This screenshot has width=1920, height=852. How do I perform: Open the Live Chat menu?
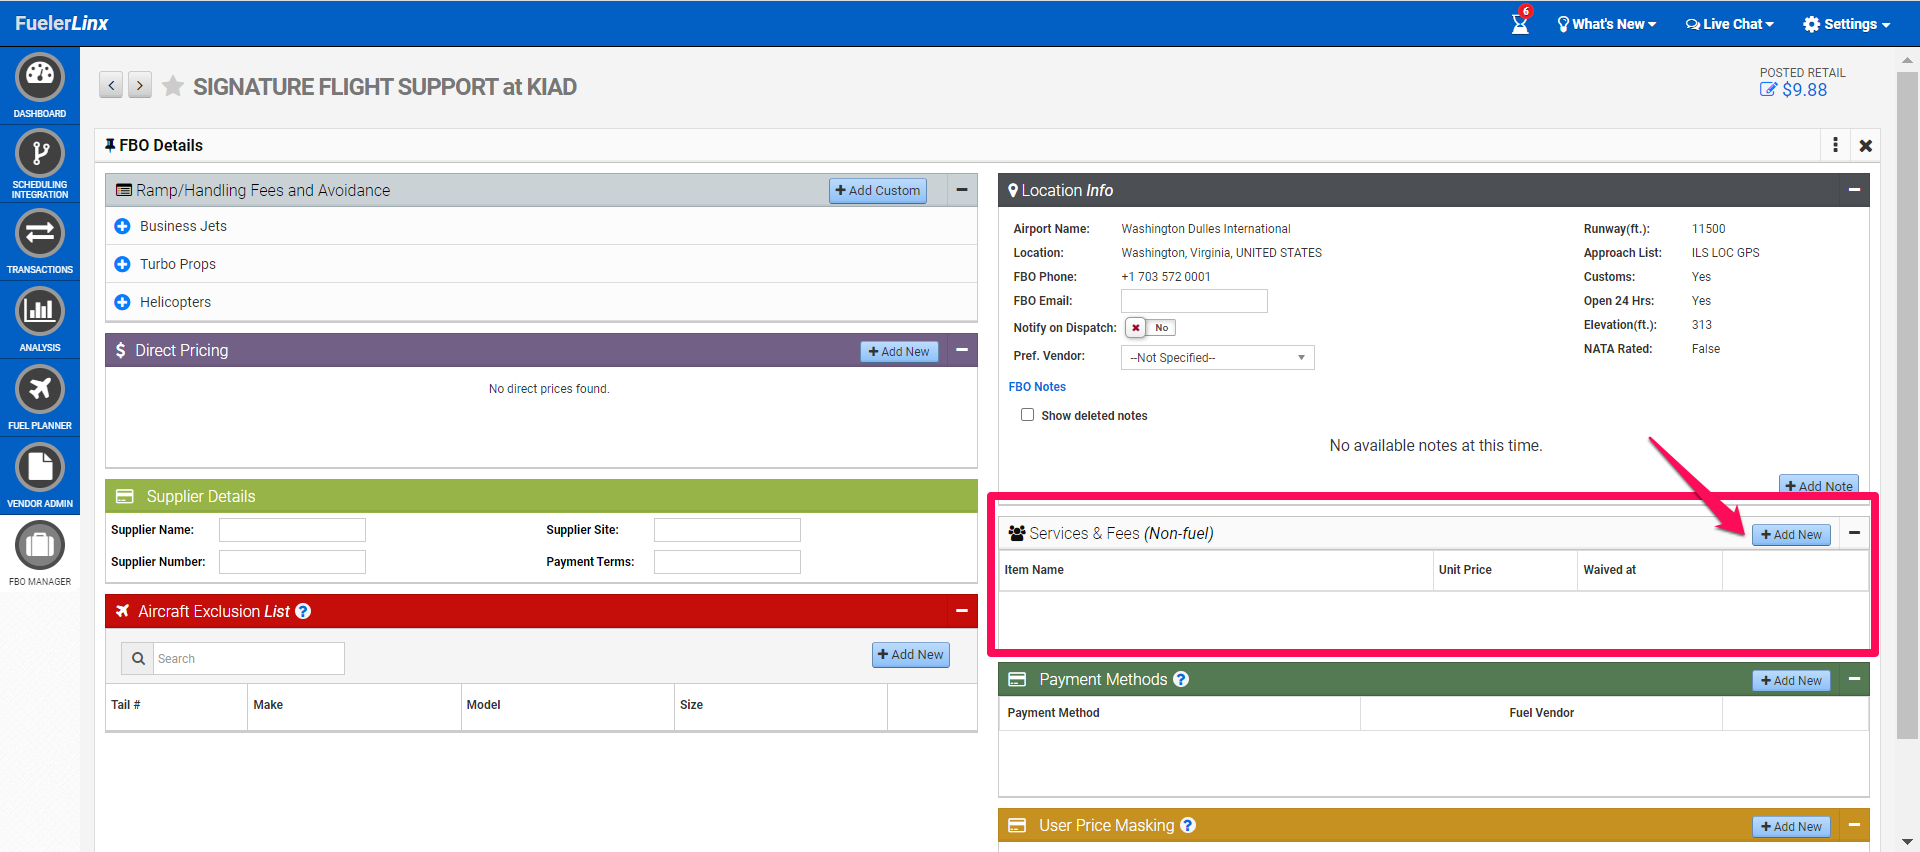coord(1730,24)
